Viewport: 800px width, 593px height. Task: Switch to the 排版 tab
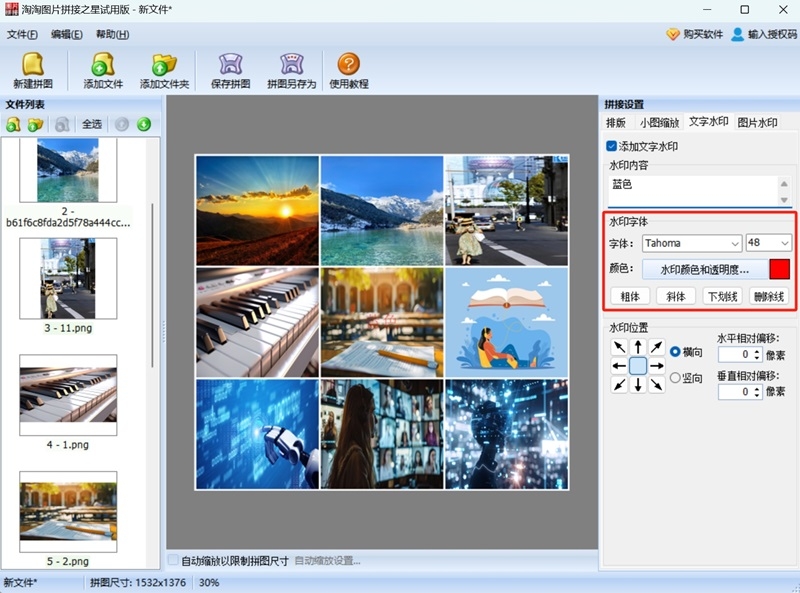(616, 122)
